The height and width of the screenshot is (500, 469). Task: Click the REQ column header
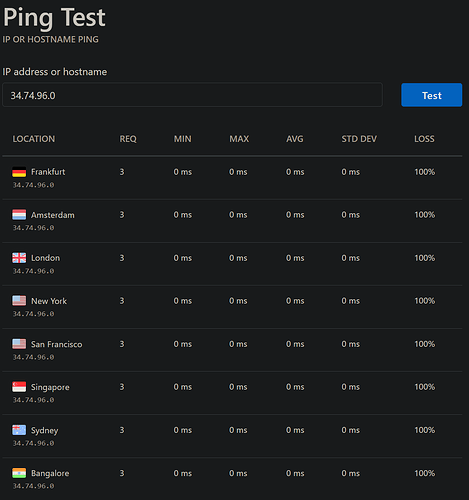128,139
